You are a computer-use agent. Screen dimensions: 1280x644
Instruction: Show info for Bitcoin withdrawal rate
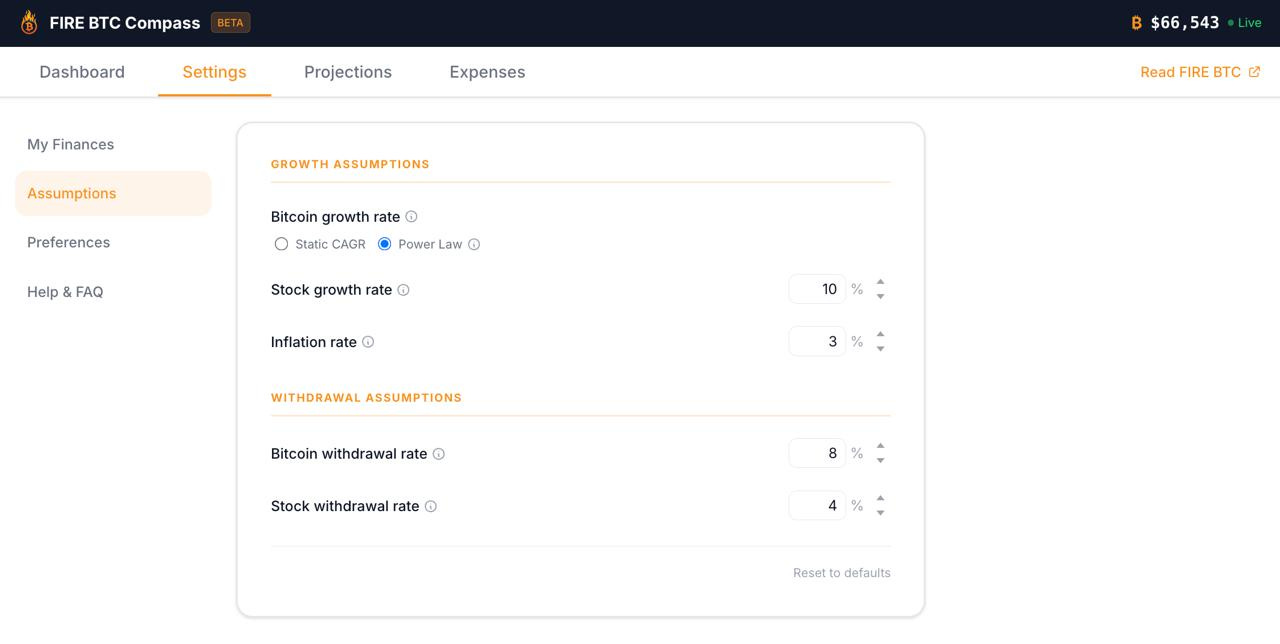point(439,454)
